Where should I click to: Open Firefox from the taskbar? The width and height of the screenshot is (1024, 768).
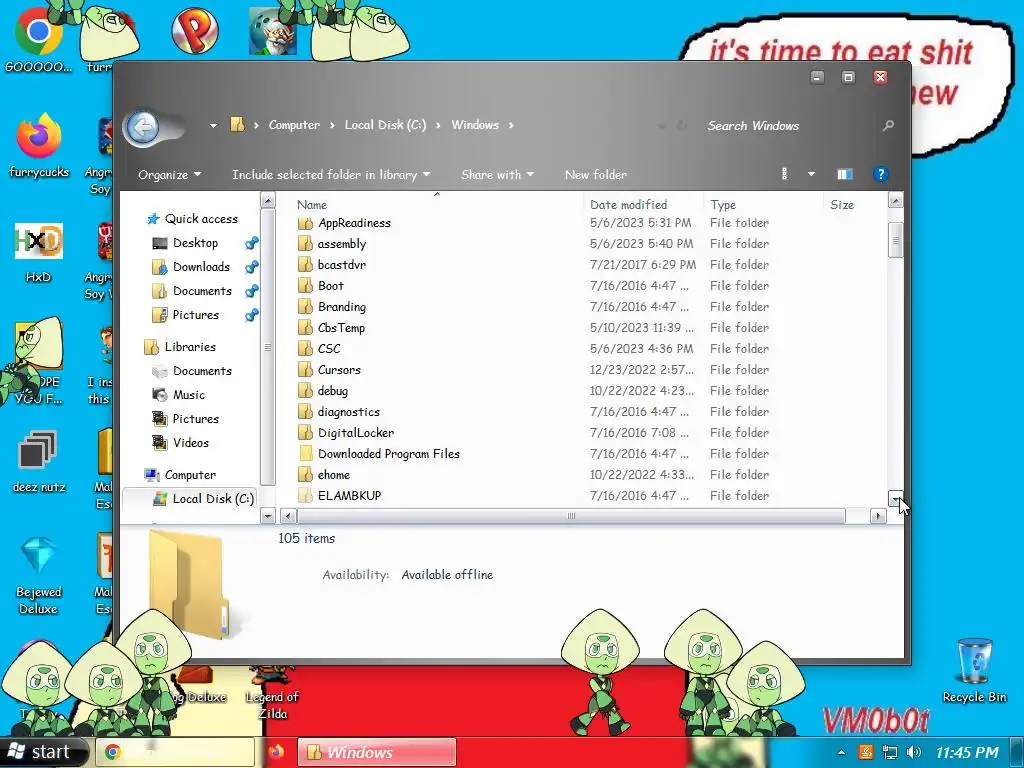(276, 752)
